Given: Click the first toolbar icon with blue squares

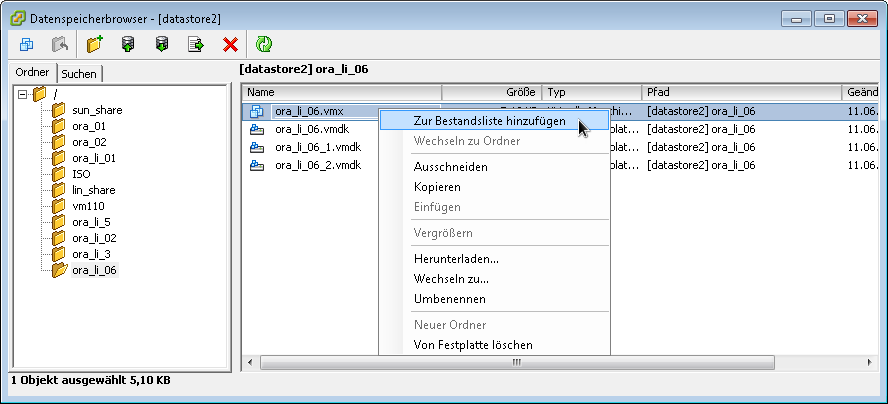Looking at the screenshot, I should point(27,44).
